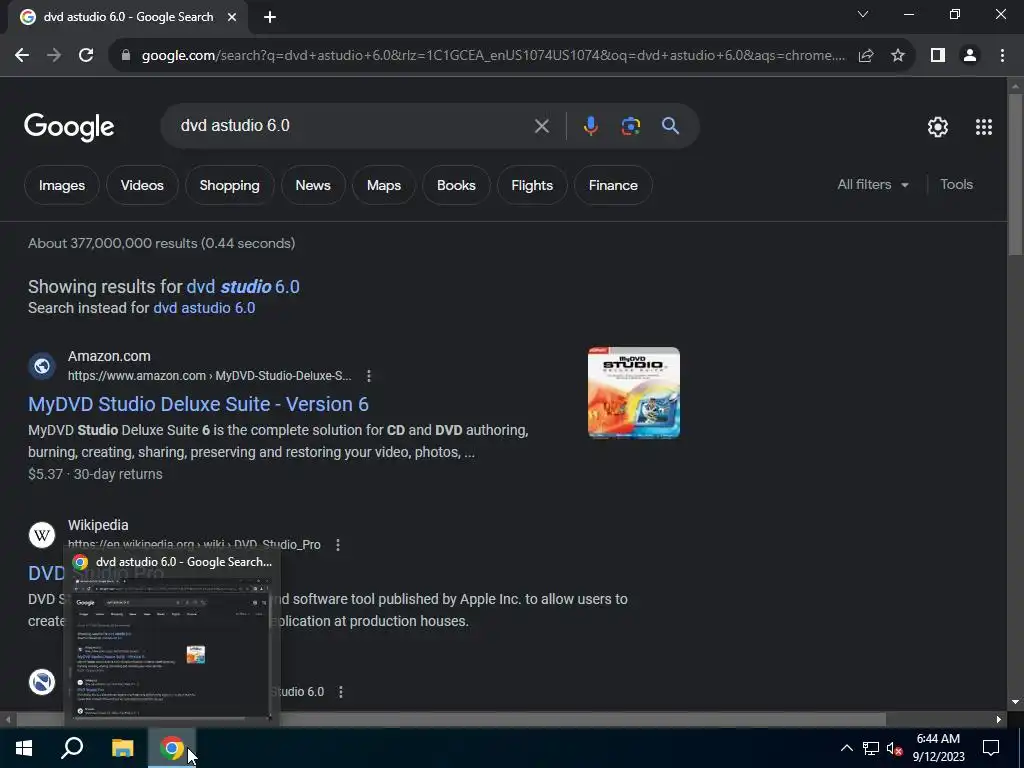Clear the search box with the X icon

point(541,126)
